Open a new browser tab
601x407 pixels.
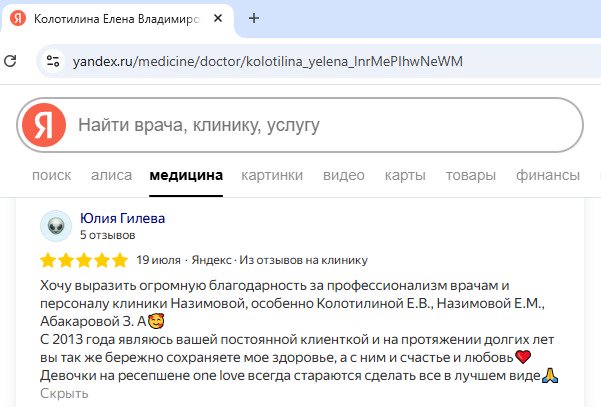(254, 19)
